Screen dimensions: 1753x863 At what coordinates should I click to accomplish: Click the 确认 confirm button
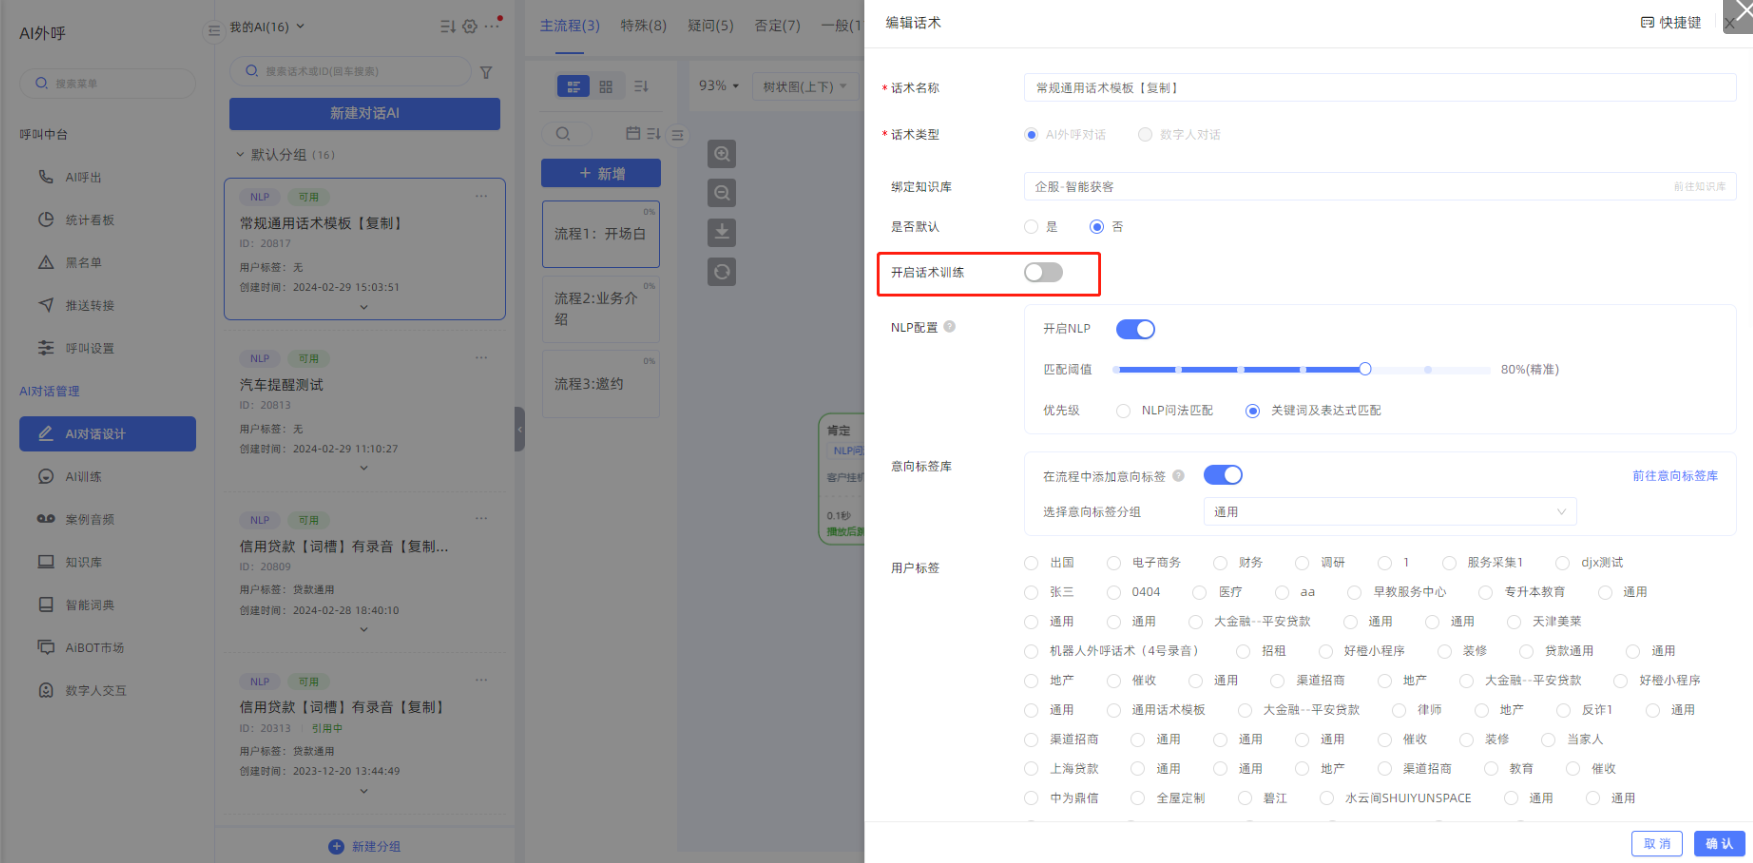click(x=1718, y=843)
